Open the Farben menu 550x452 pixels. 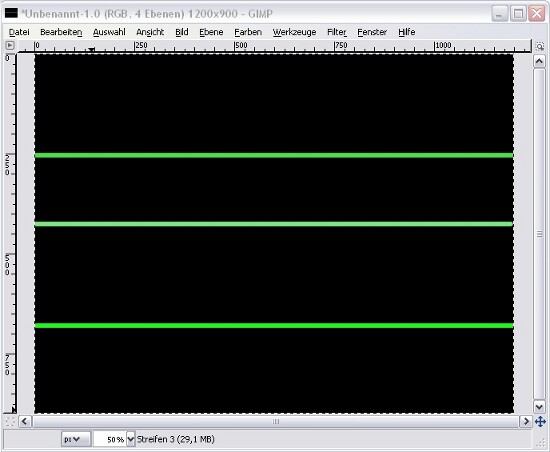click(248, 32)
